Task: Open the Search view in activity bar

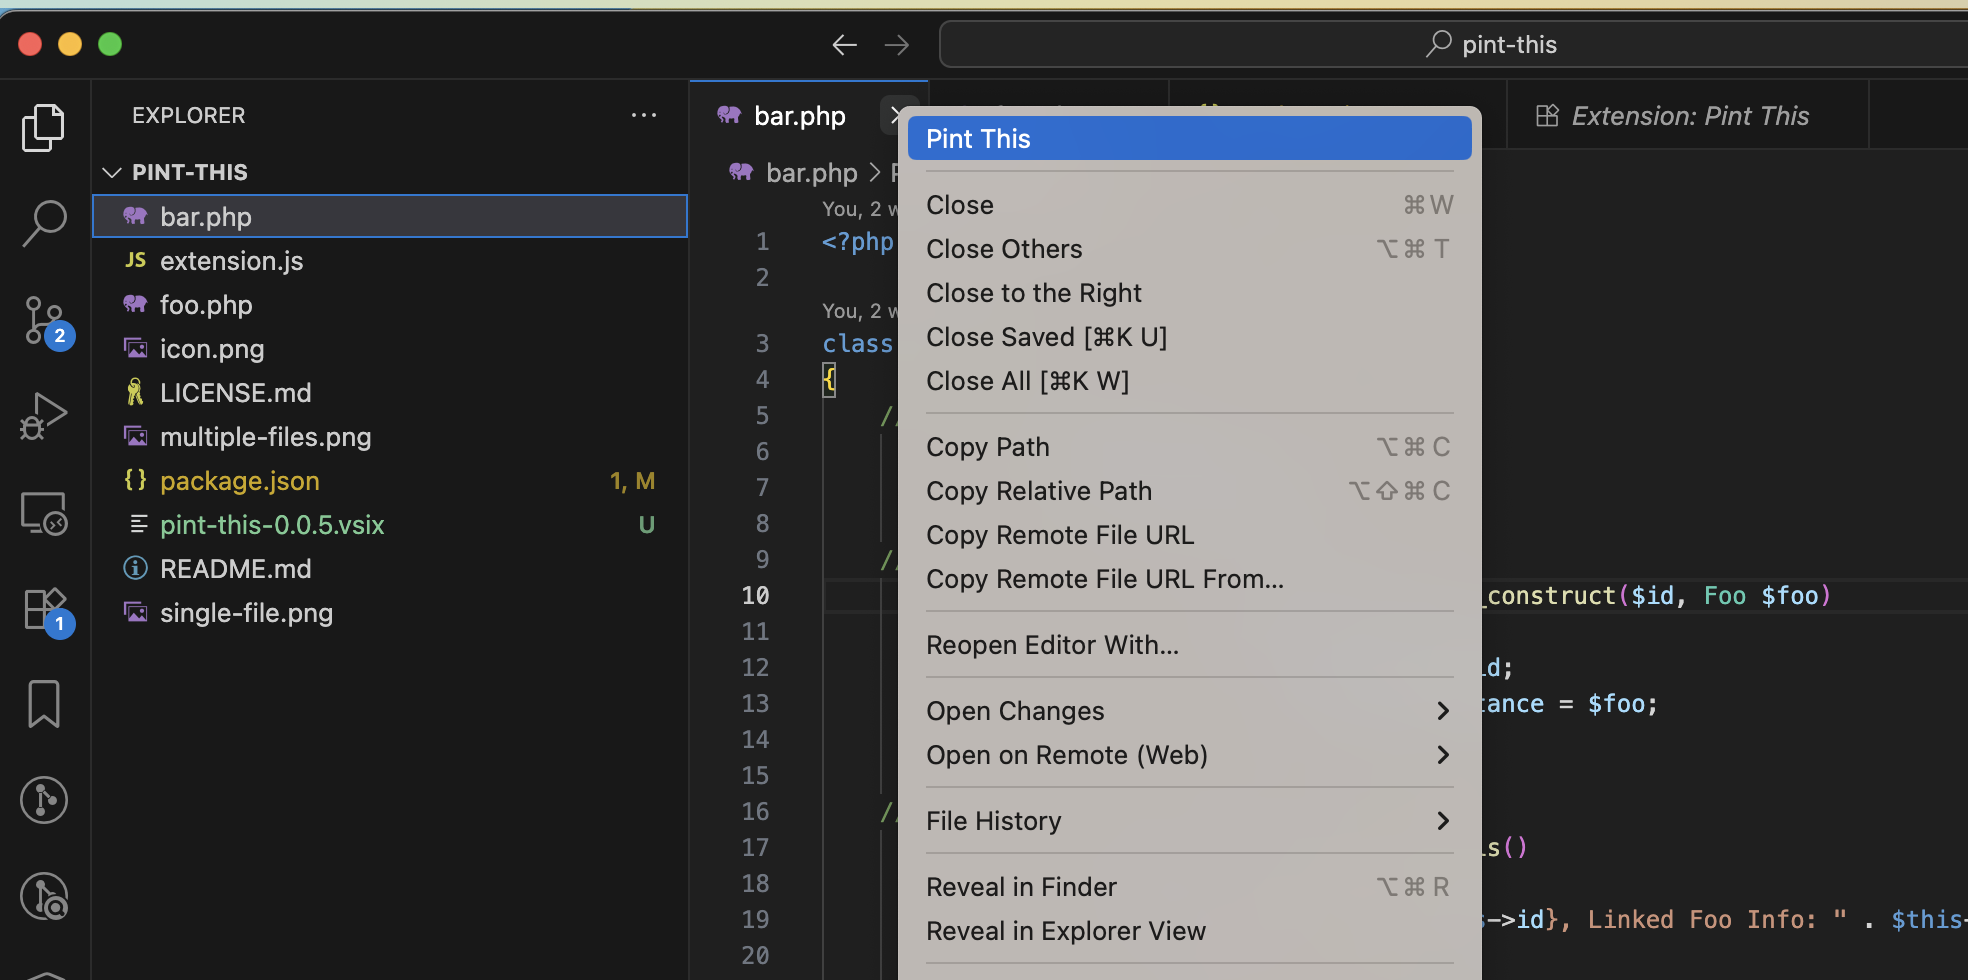Action: (44, 223)
